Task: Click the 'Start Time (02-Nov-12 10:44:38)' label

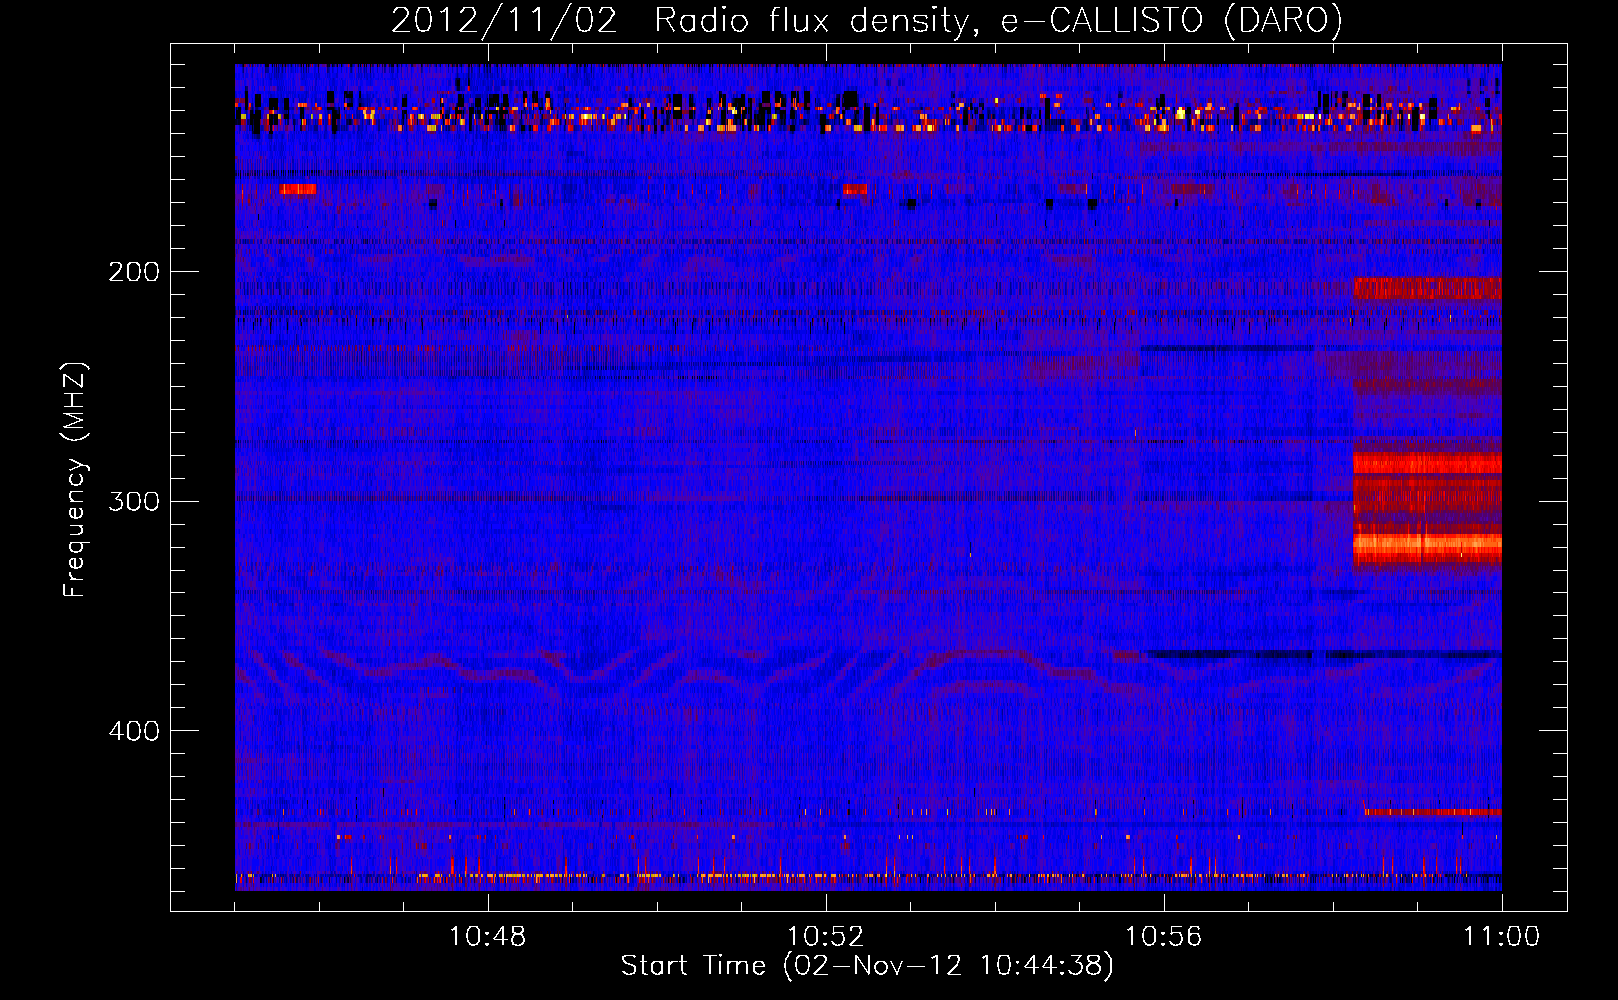Action: pyautogui.click(x=867, y=966)
